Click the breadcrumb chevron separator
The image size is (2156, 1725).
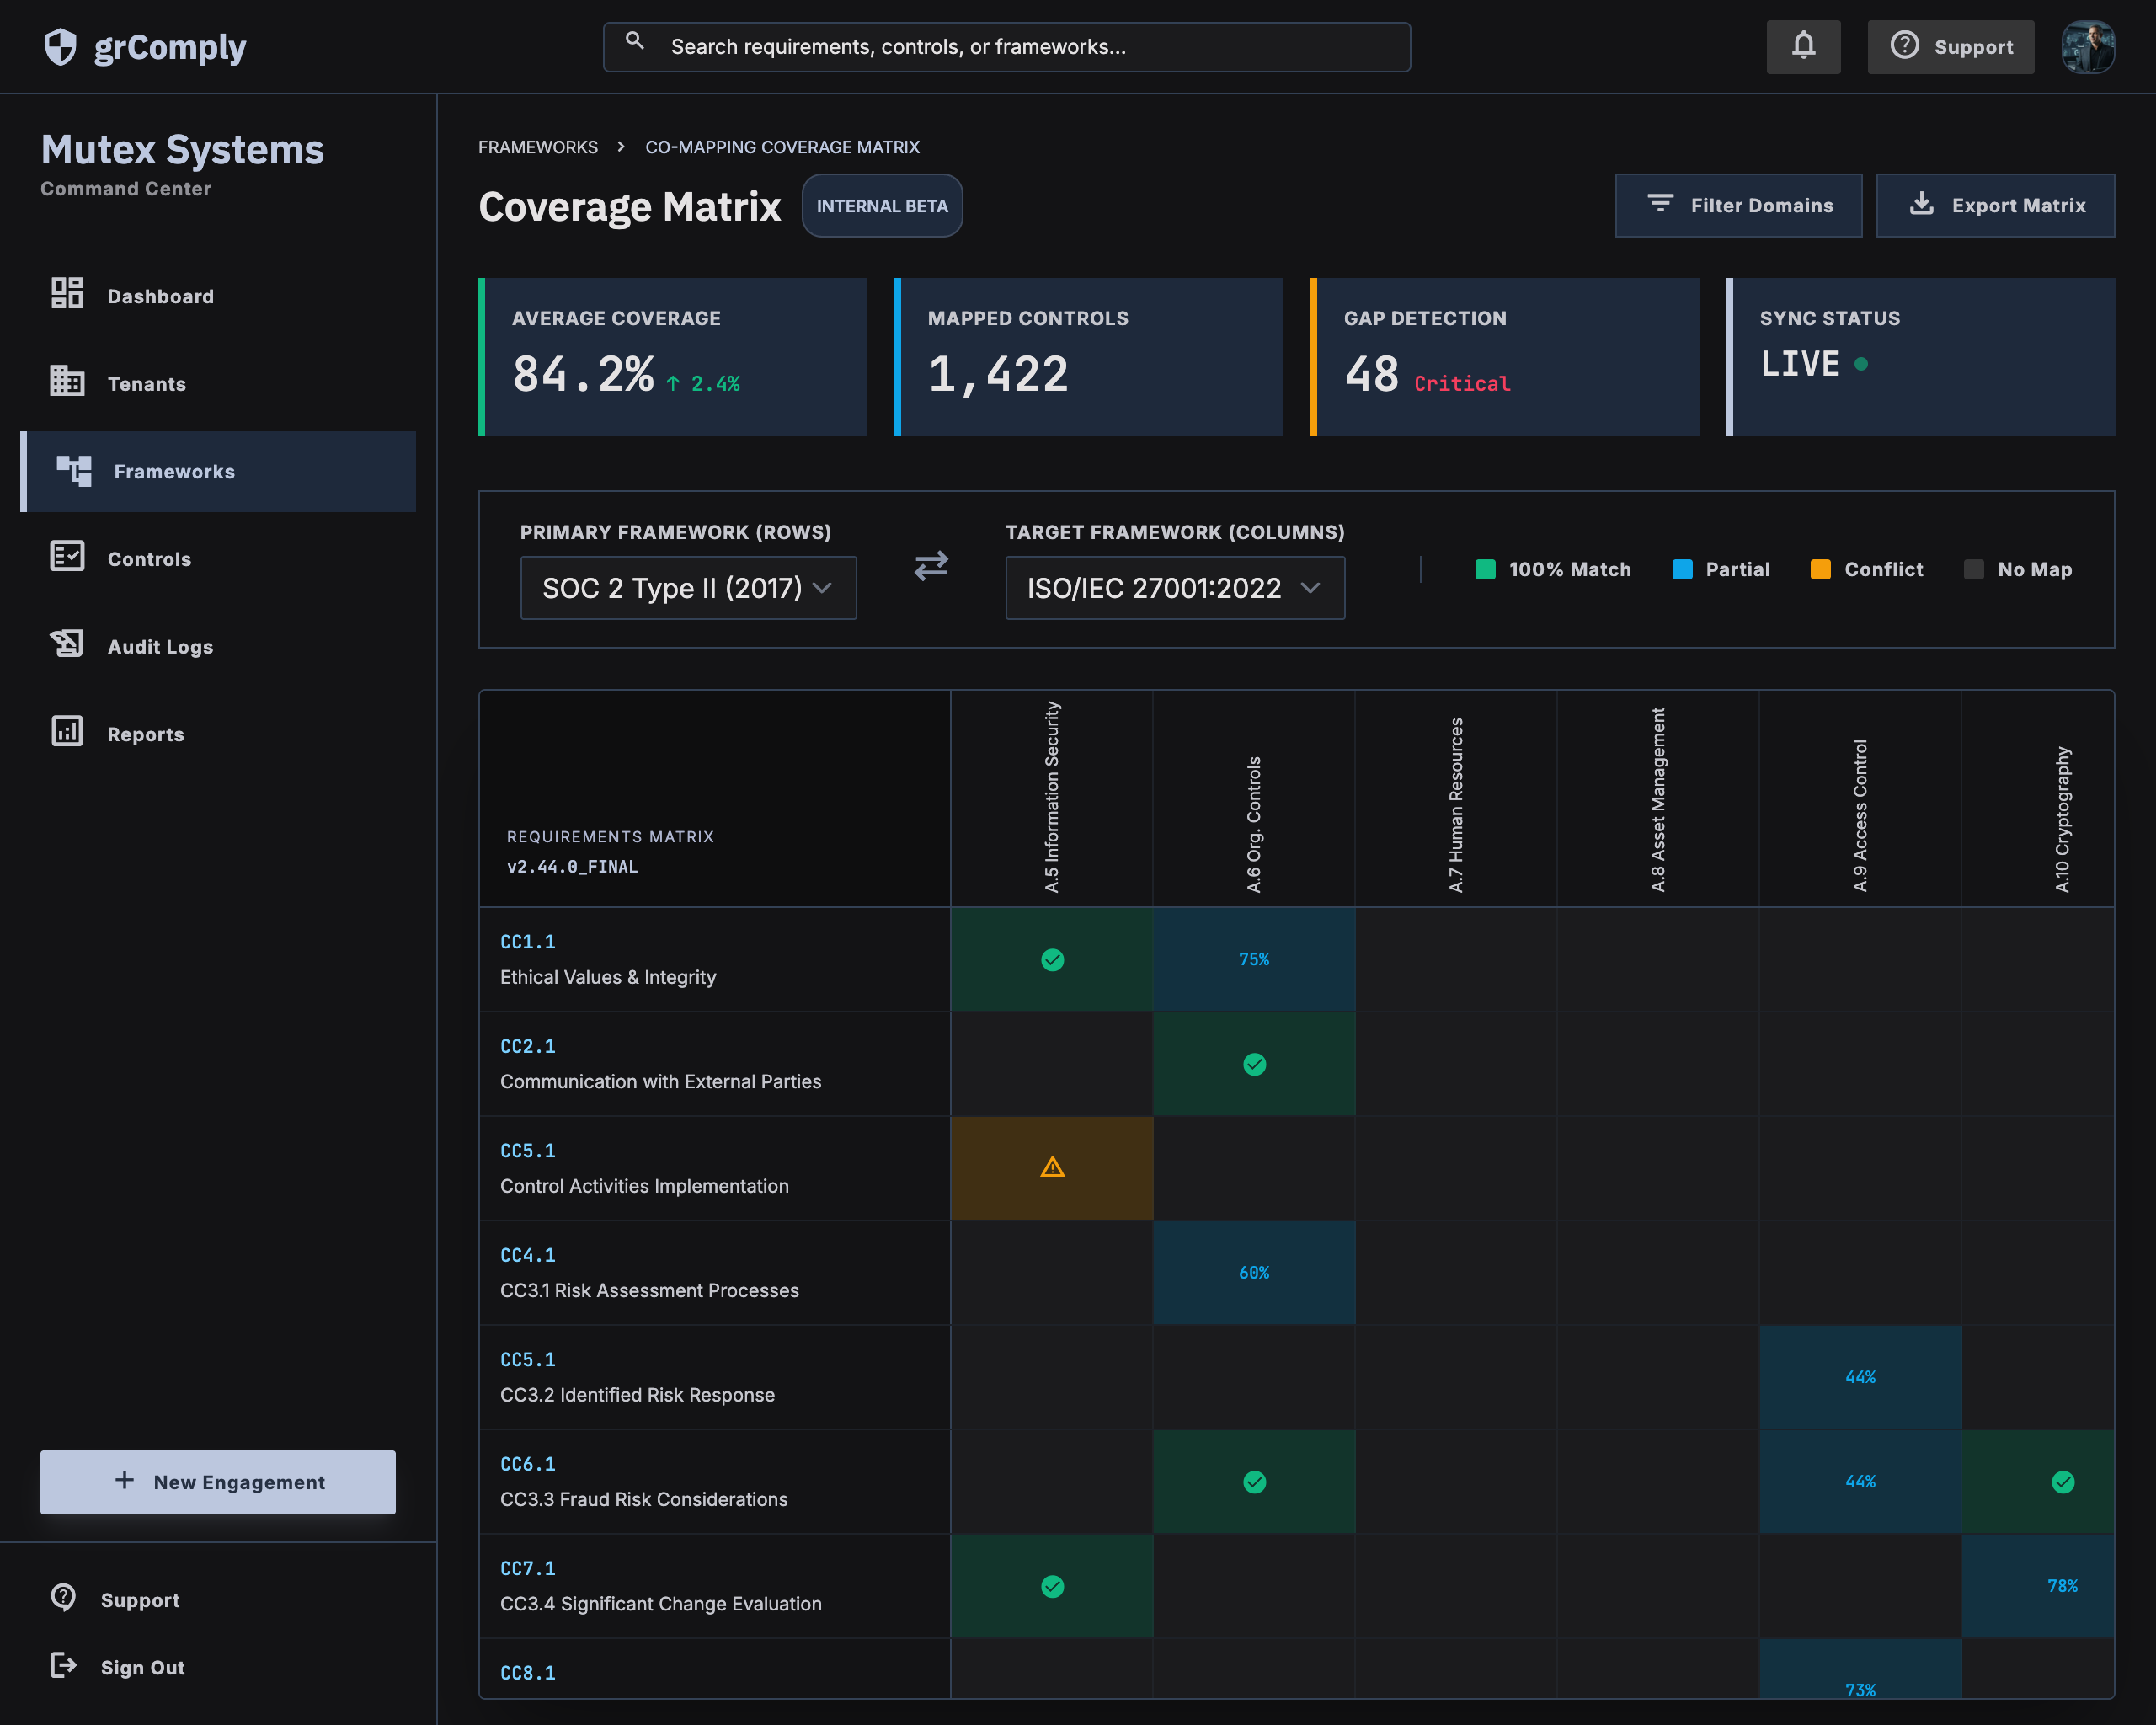point(621,147)
